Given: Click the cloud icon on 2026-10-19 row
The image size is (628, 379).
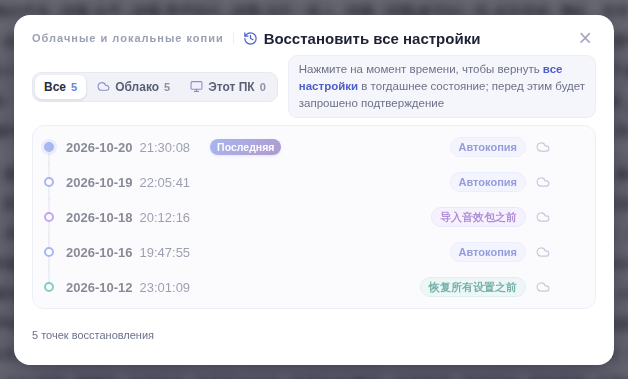Looking at the screenshot, I should (x=543, y=182).
